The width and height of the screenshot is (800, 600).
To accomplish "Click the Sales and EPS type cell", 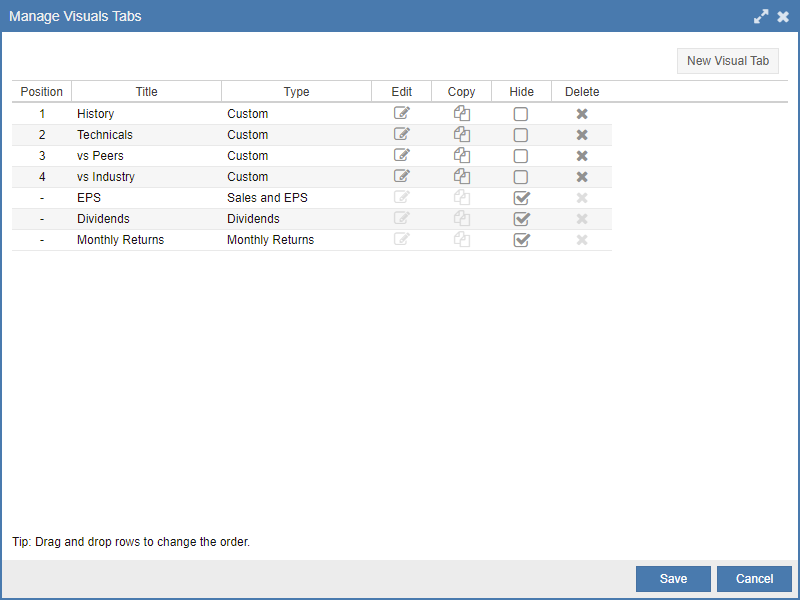I will 296,197.
